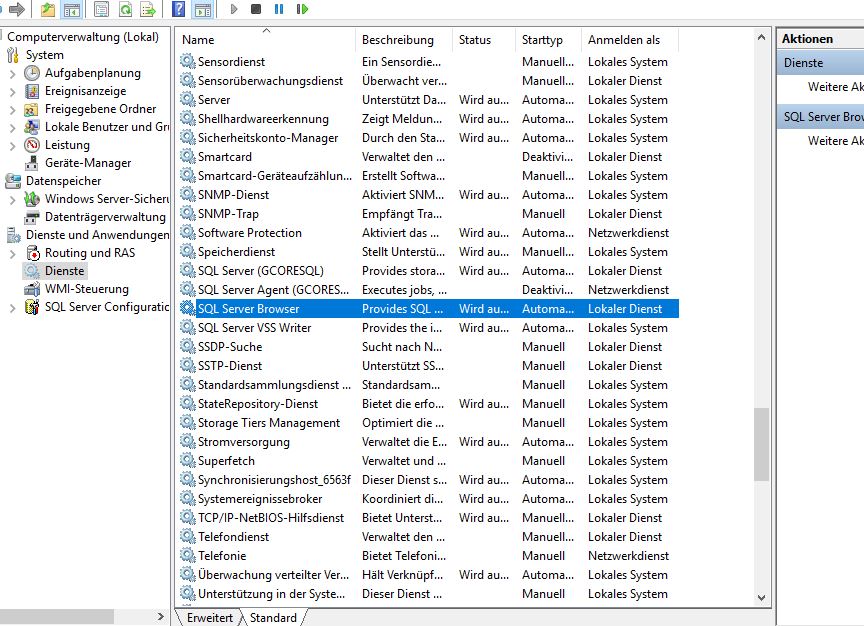Click the Stop service toolbar icon
Image resolution: width=864 pixels, height=626 pixels.
[x=256, y=9]
